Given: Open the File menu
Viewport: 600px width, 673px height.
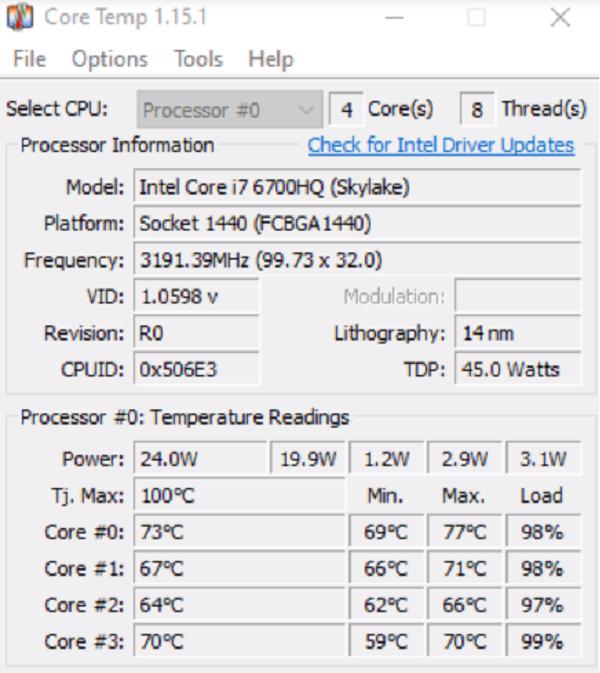Looking at the screenshot, I should coord(29,59).
